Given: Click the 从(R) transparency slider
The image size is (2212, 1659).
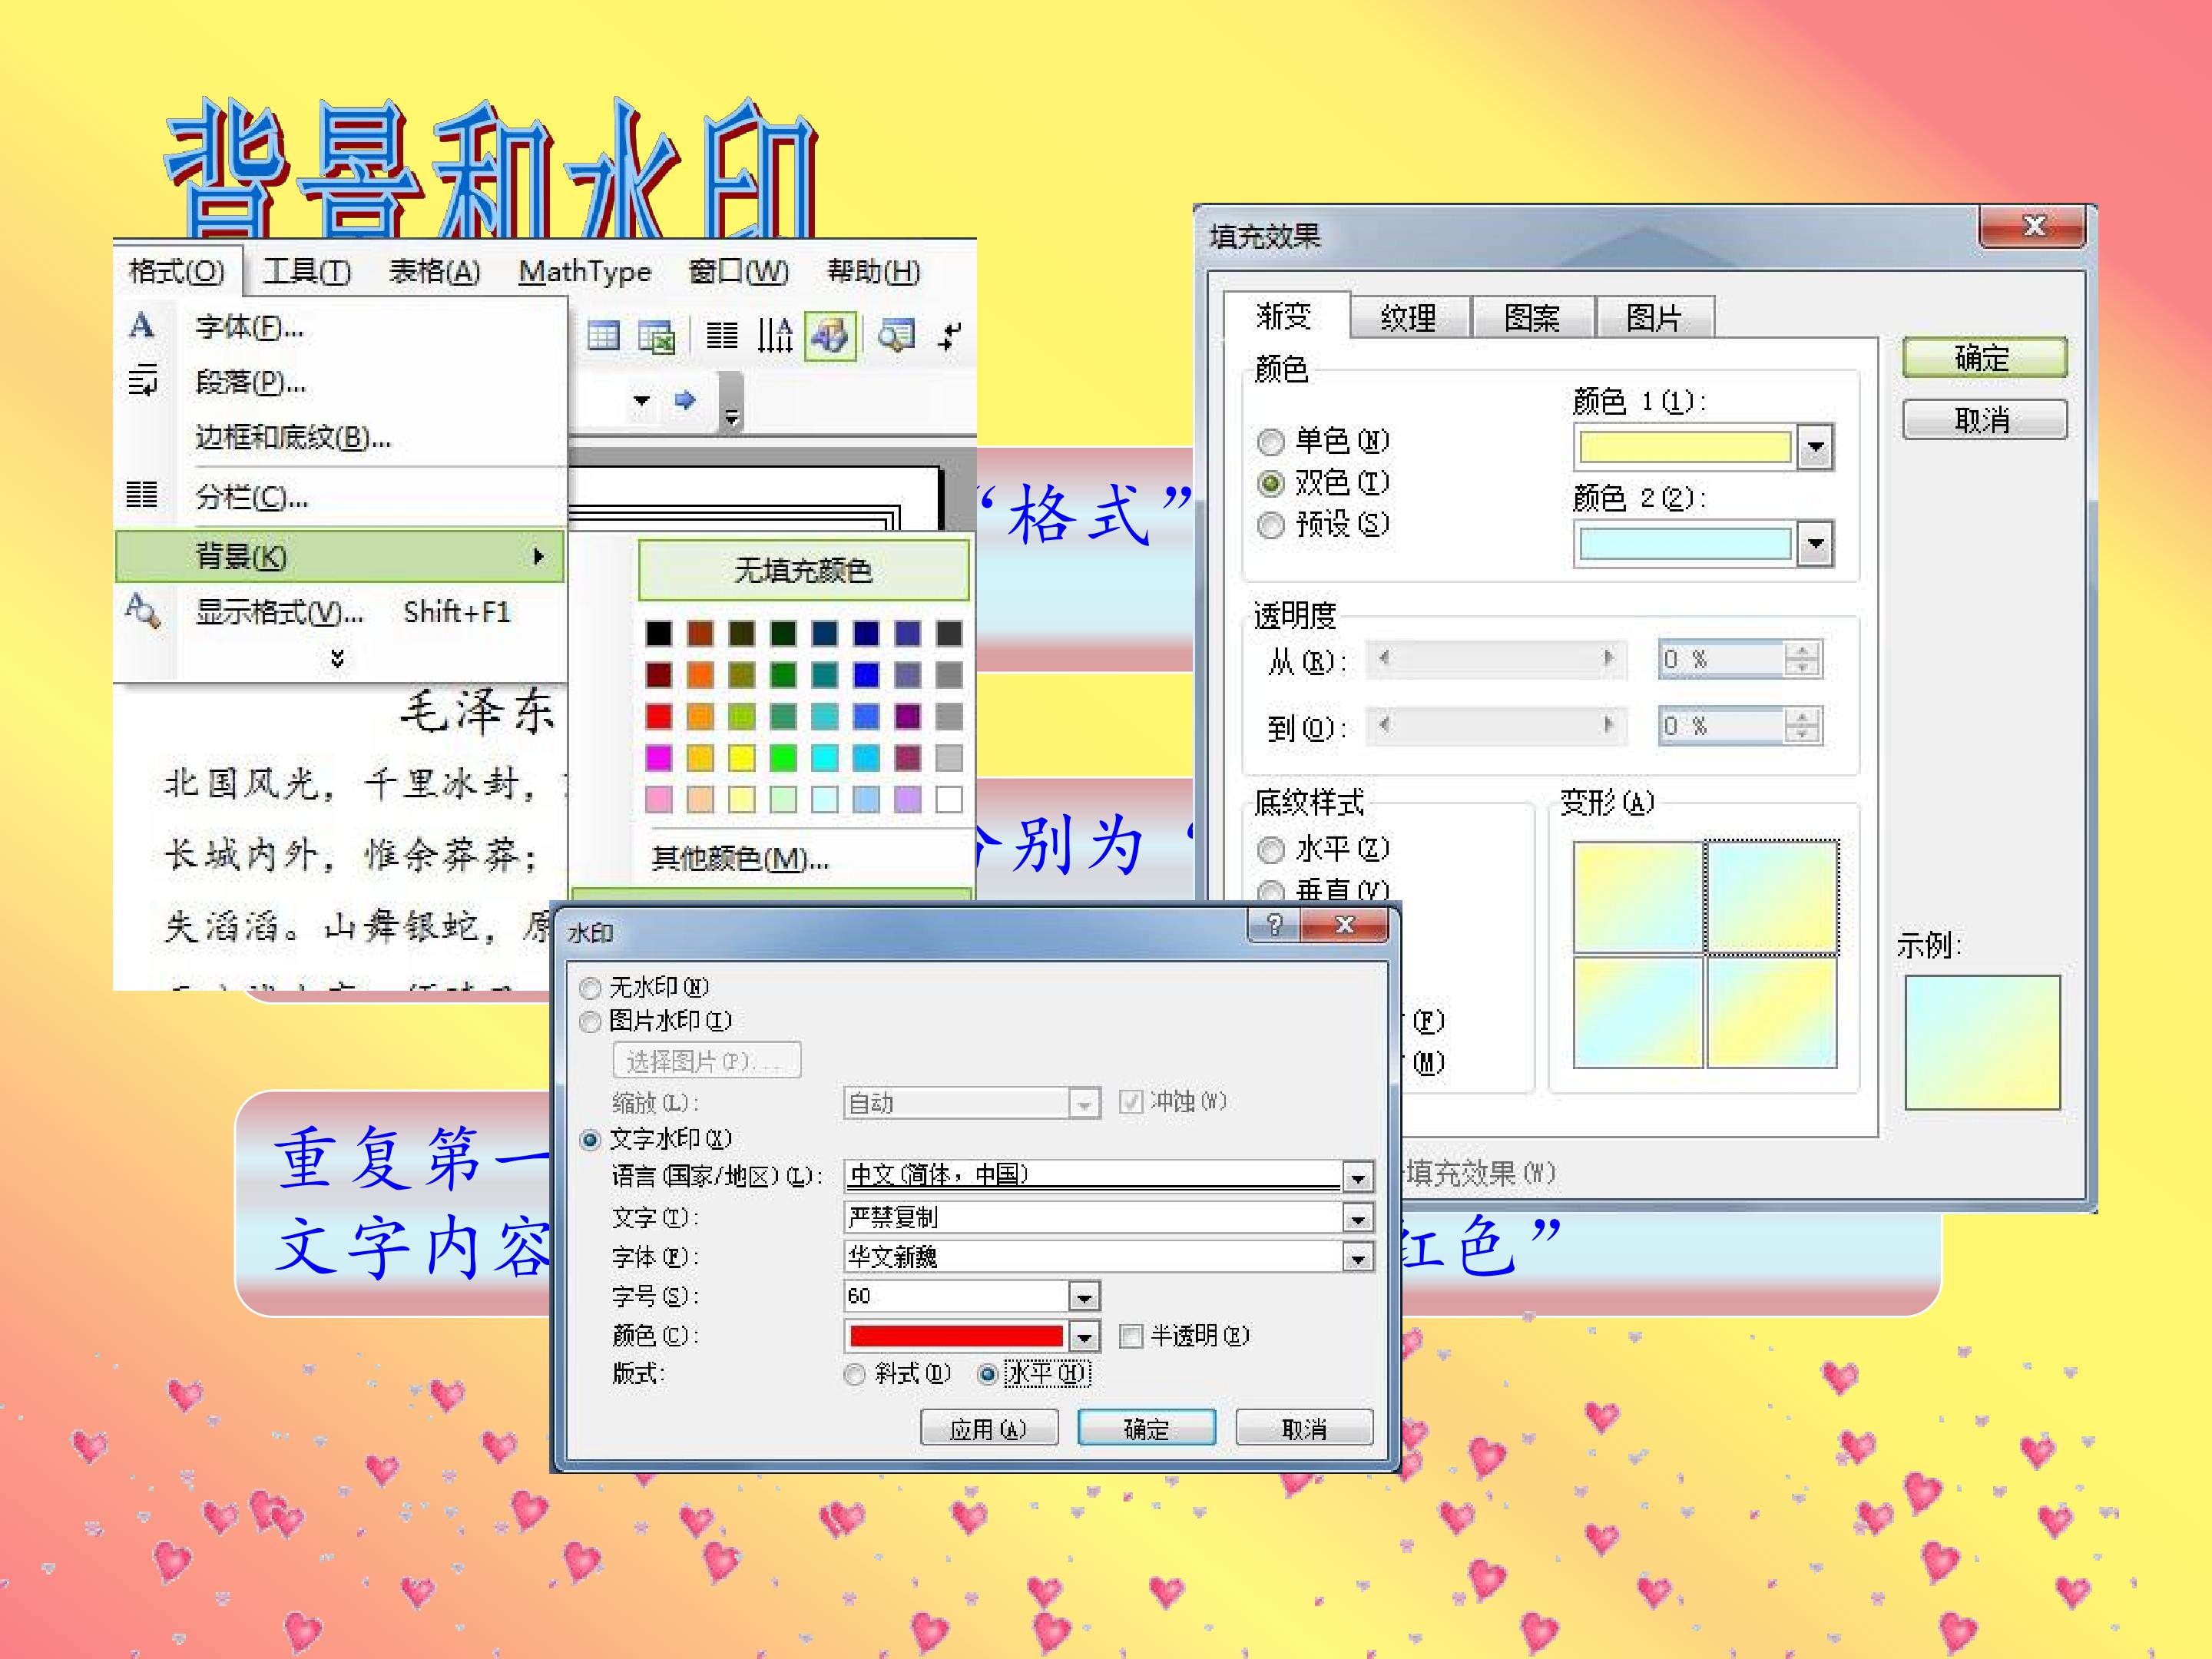Looking at the screenshot, I should pyautogui.click(x=1496, y=658).
